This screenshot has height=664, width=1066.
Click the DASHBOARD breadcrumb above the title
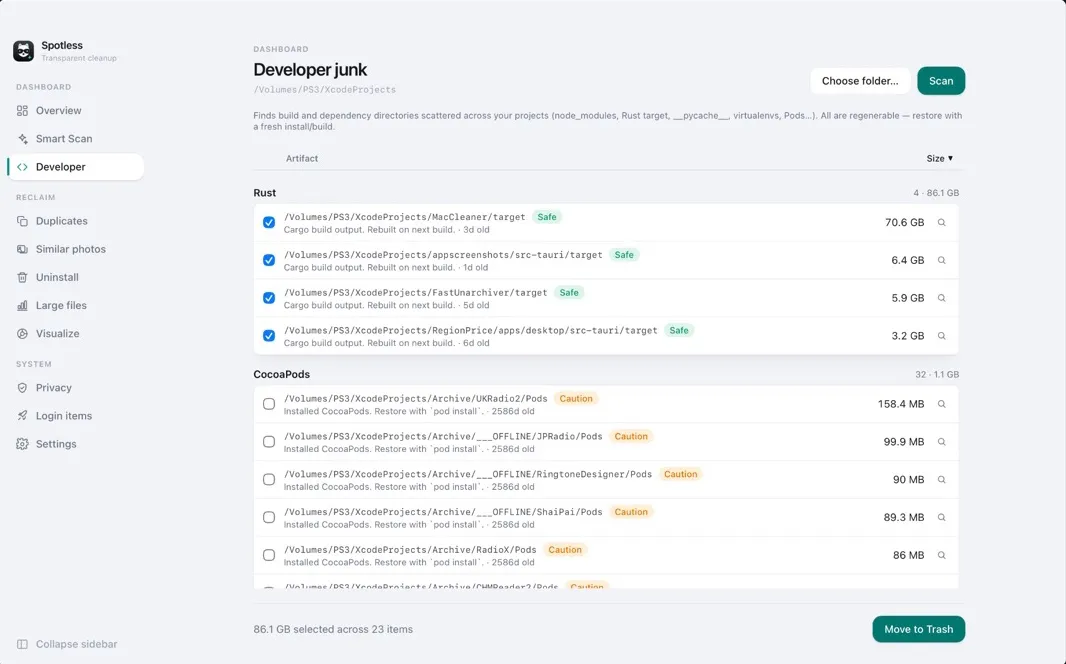(x=281, y=49)
